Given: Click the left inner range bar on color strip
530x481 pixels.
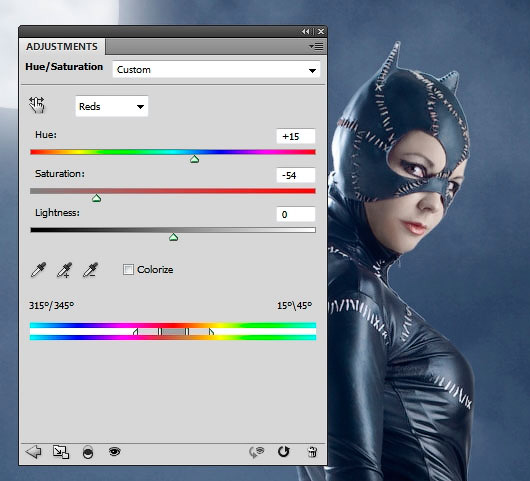Looking at the screenshot, I should pos(160,332).
